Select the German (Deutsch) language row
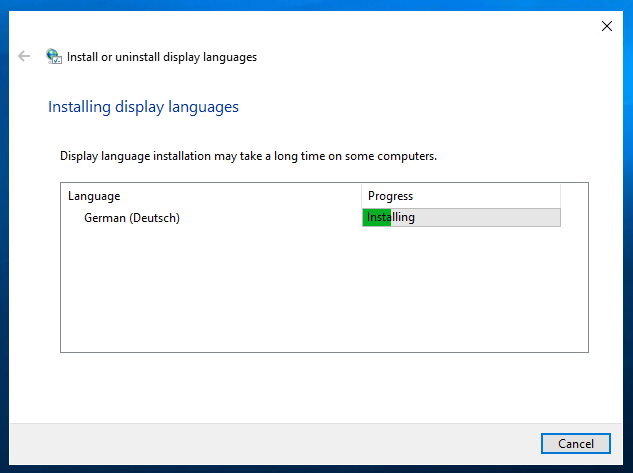This screenshot has height=473, width=633. (132, 217)
